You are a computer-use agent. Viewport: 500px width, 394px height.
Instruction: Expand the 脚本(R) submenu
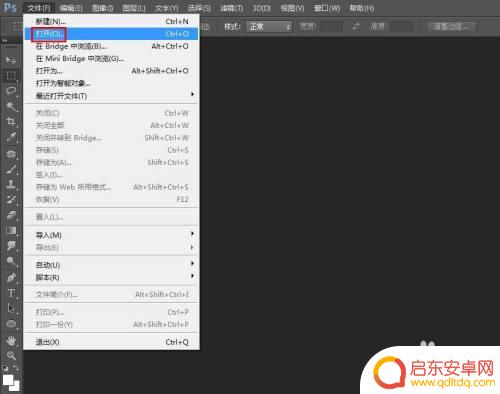click(111, 277)
